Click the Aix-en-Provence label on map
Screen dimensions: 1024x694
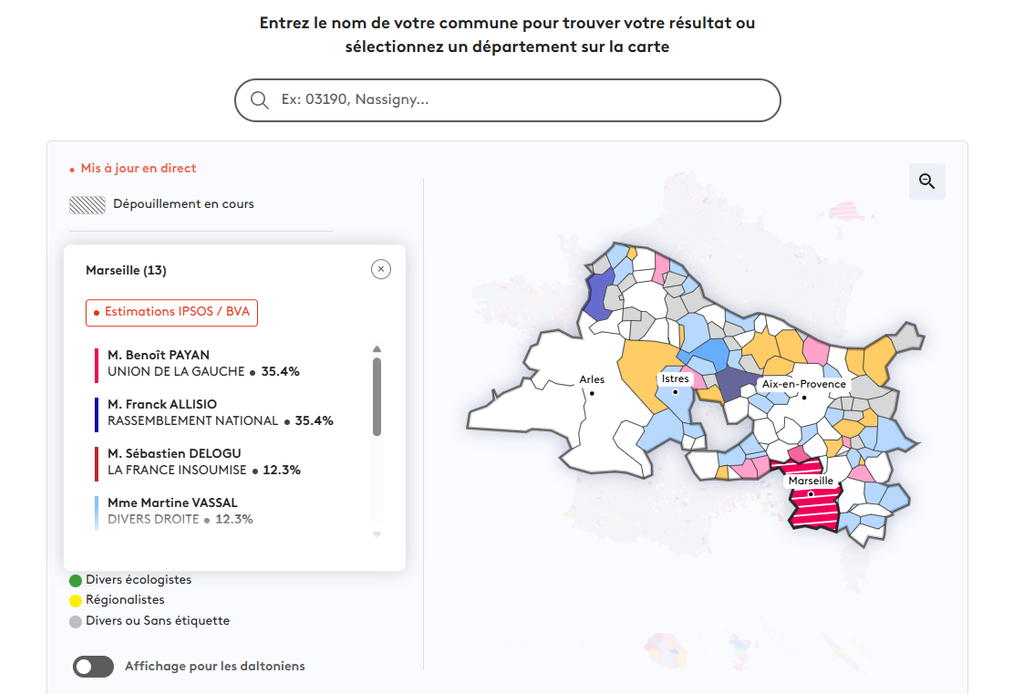[804, 384]
